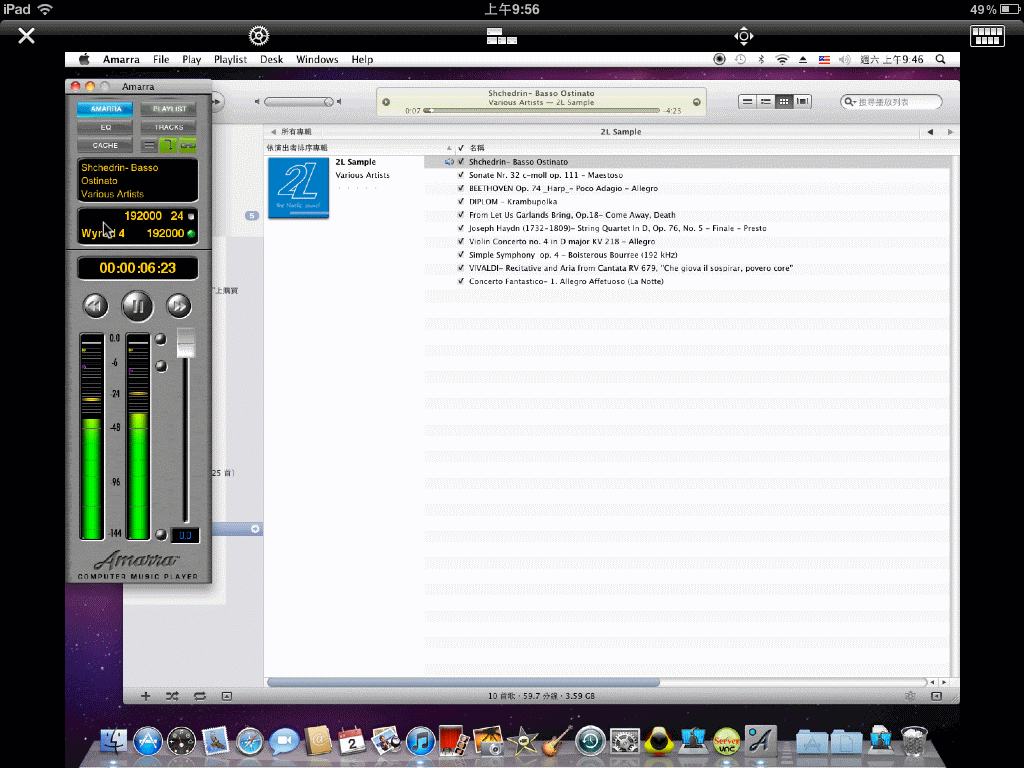The image size is (1024, 768).
Task: Open the input source flag menu
Action: tap(824, 59)
